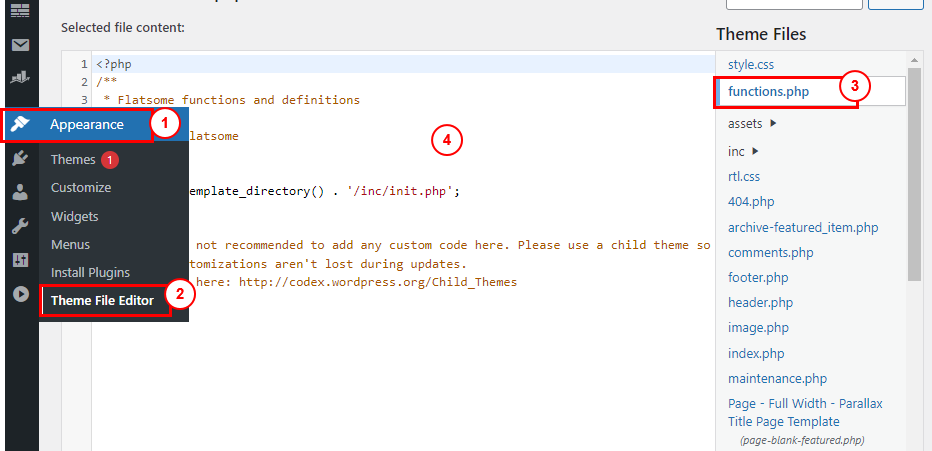The image size is (932, 451).
Task: Expand the assets folder arrow
Action: 773,124
